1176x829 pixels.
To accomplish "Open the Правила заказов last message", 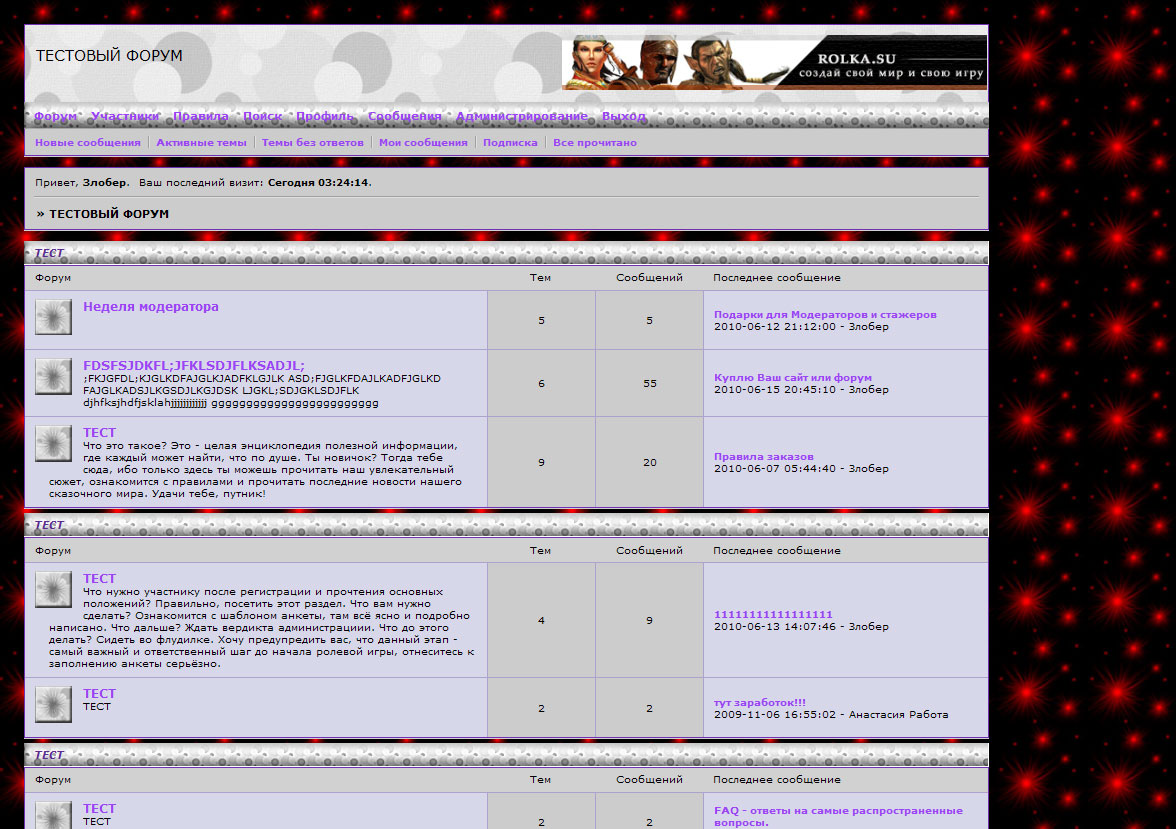I will 763,457.
